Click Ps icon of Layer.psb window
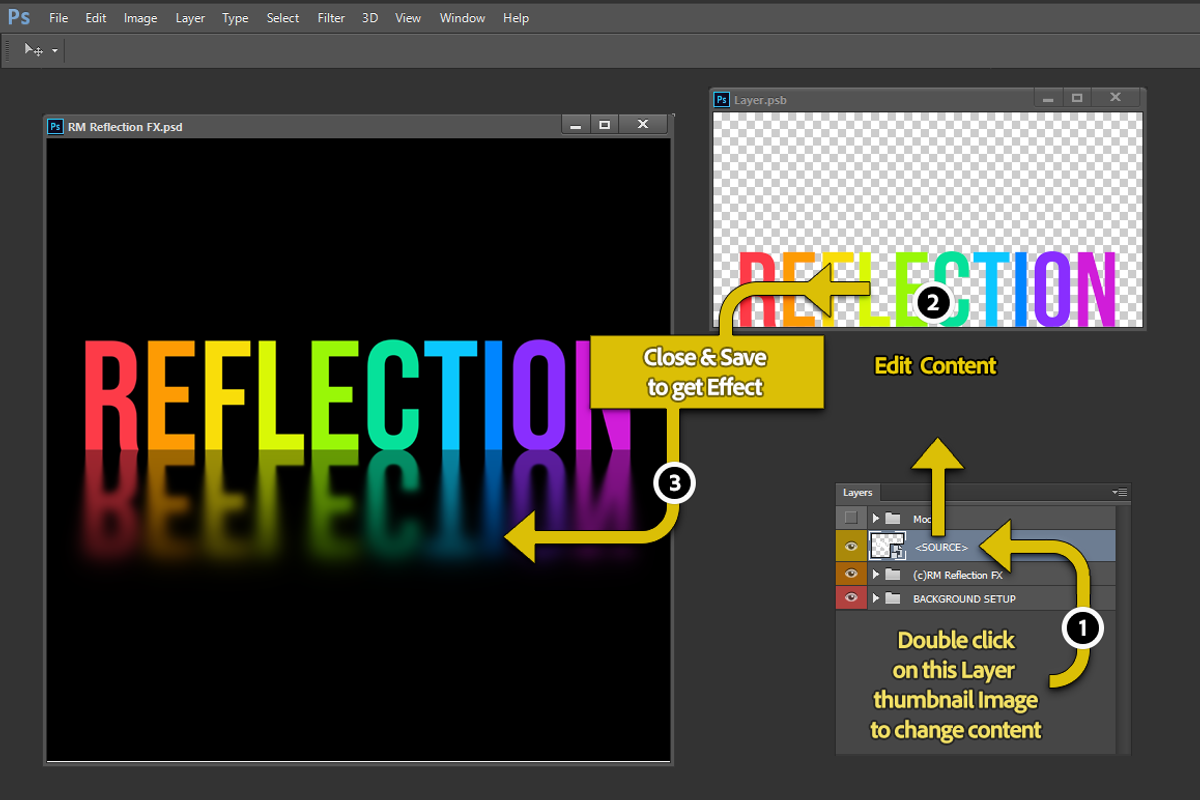 tap(722, 100)
